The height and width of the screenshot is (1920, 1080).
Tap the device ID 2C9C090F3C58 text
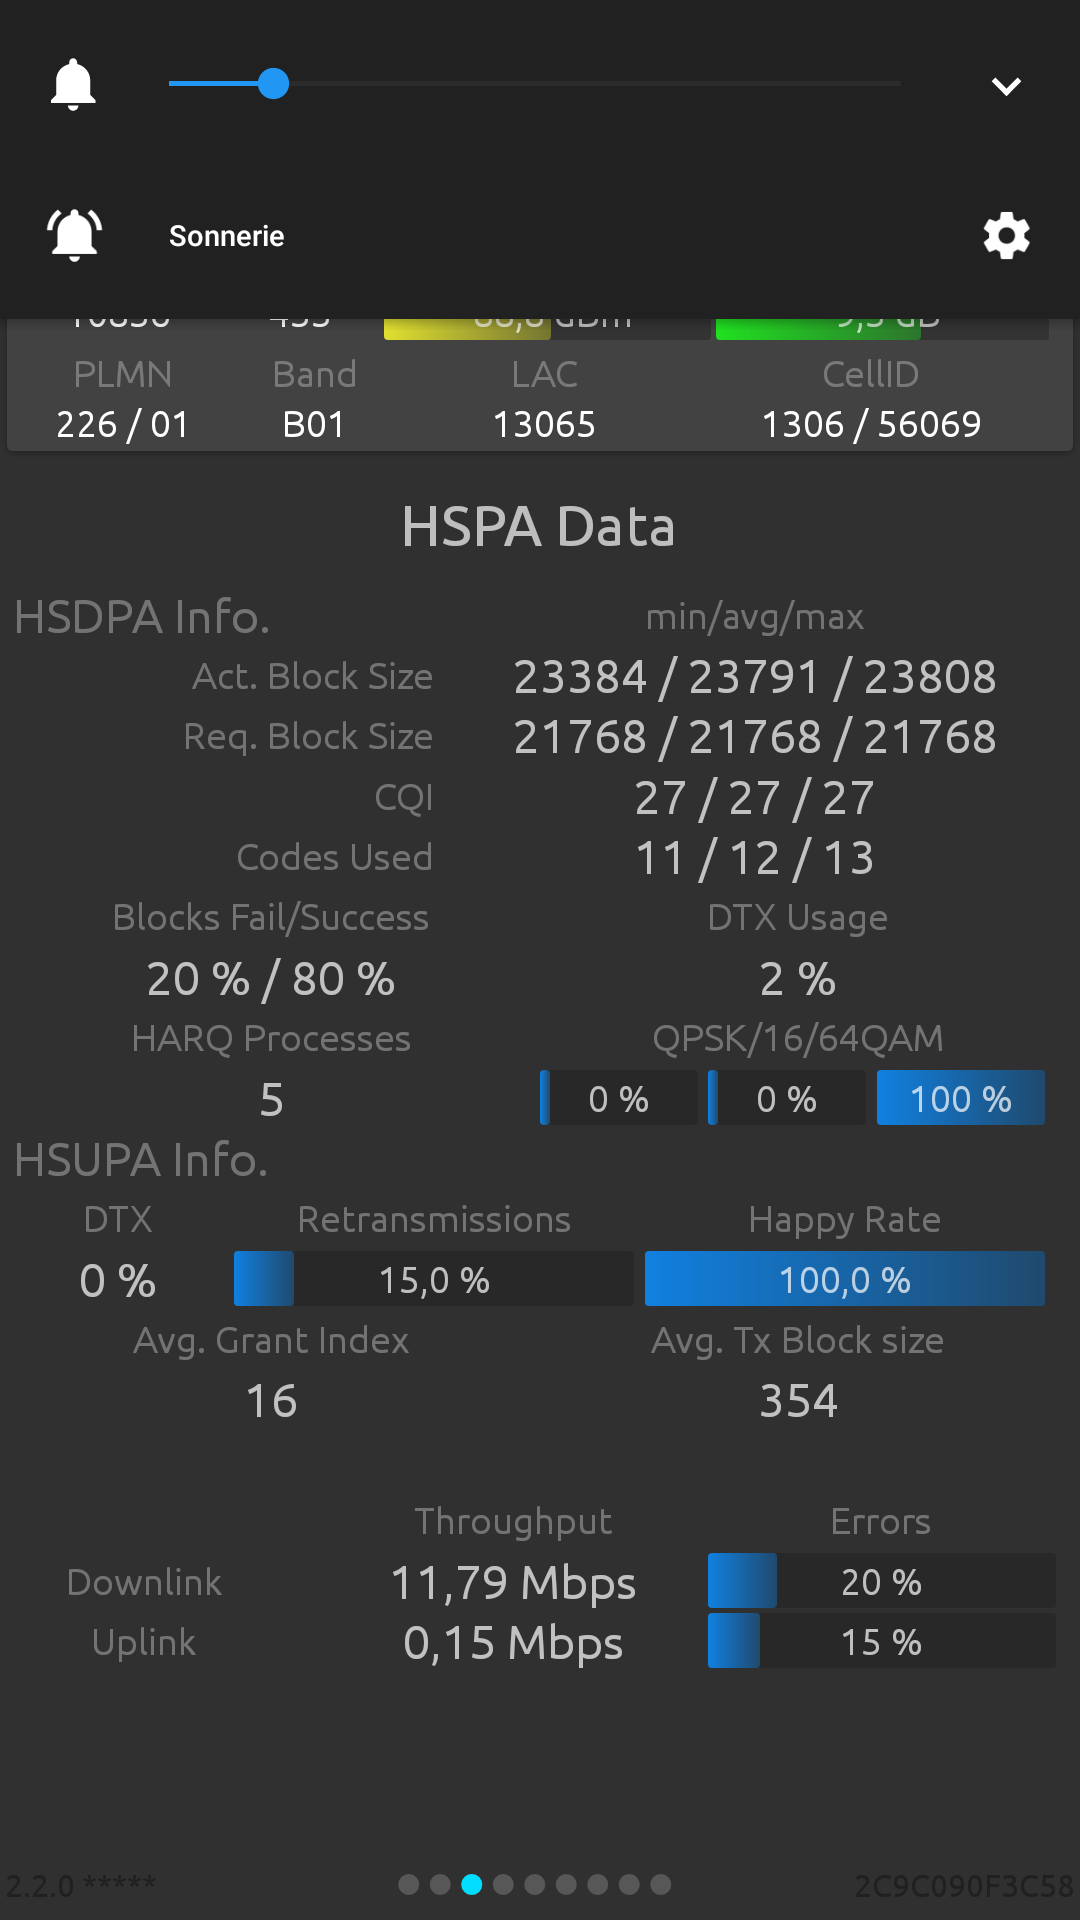click(x=964, y=1886)
